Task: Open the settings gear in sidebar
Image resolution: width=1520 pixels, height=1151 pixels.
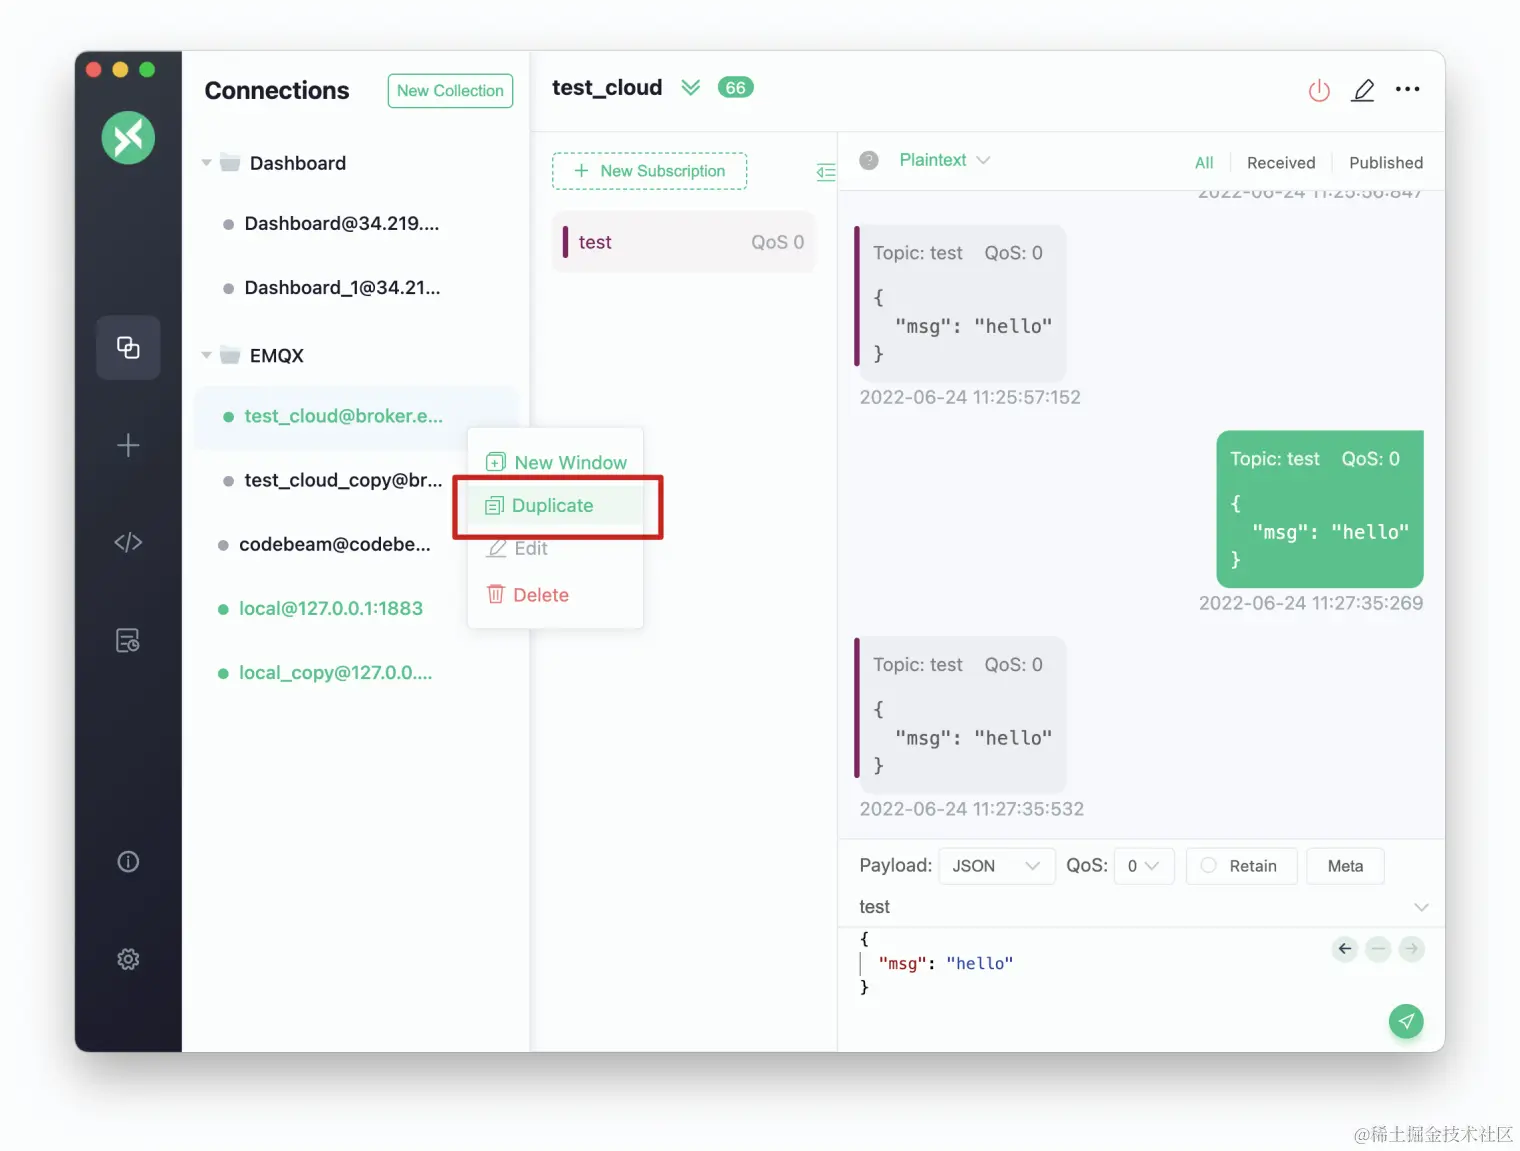Action: pos(128,959)
